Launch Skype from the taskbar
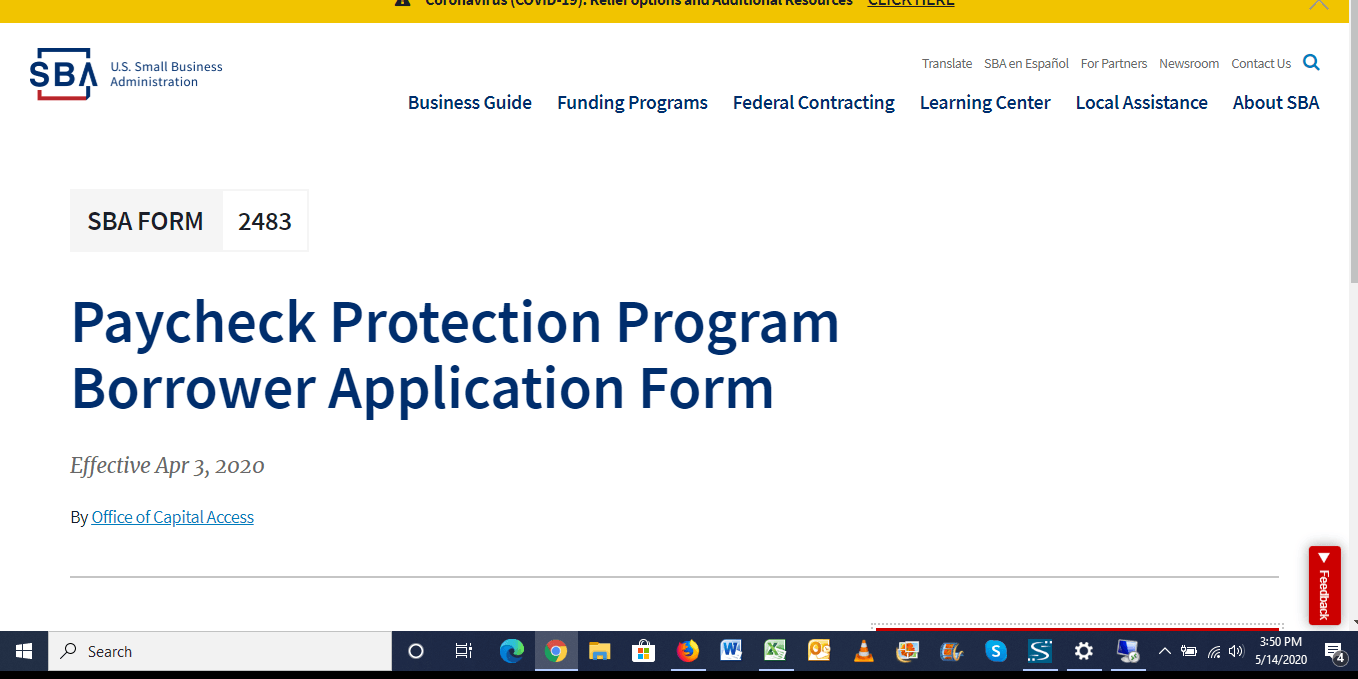The width and height of the screenshot is (1358, 679). click(995, 651)
